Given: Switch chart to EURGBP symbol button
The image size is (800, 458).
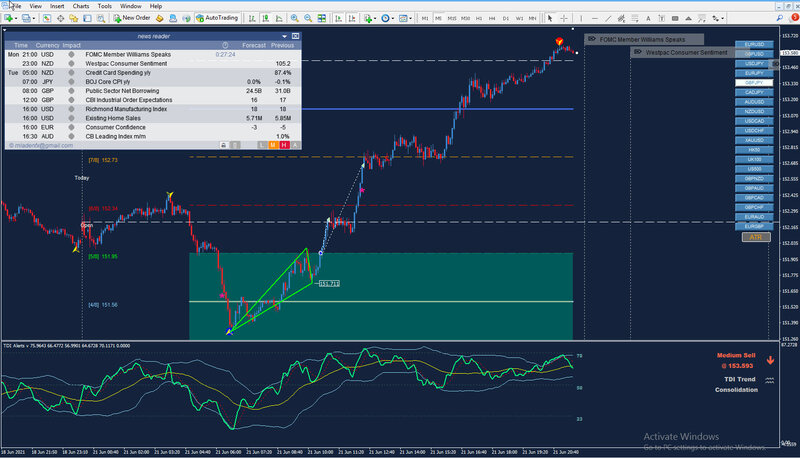Looking at the screenshot, I should [754, 226].
